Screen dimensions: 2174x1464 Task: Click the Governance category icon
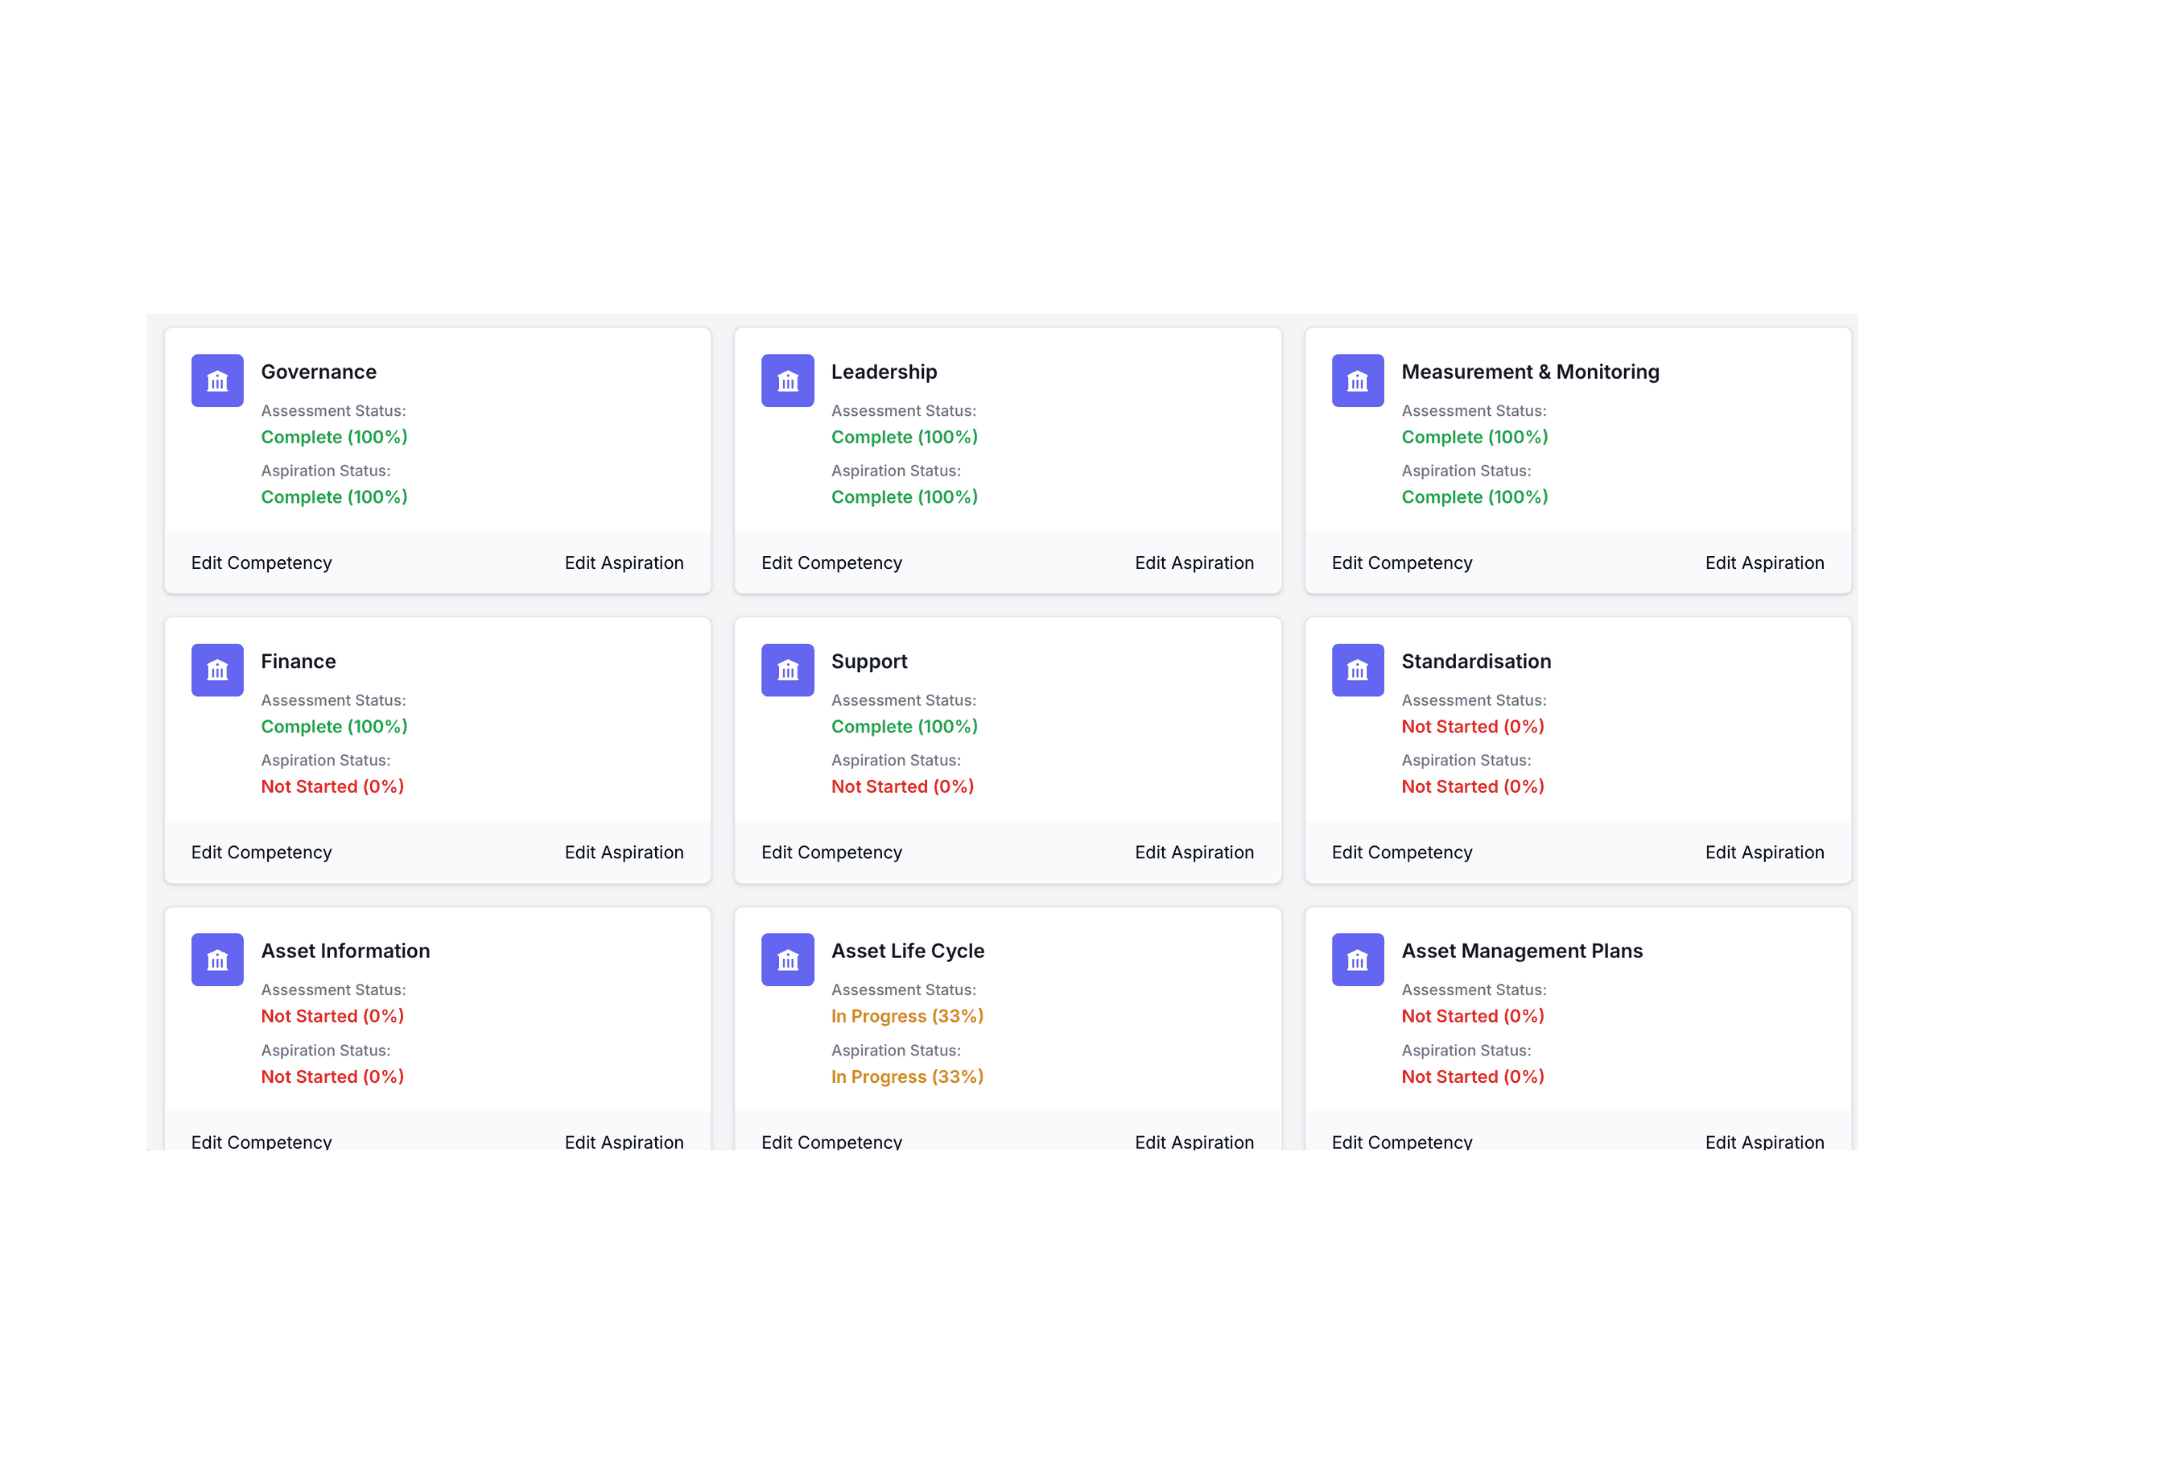tap(216, 380)
